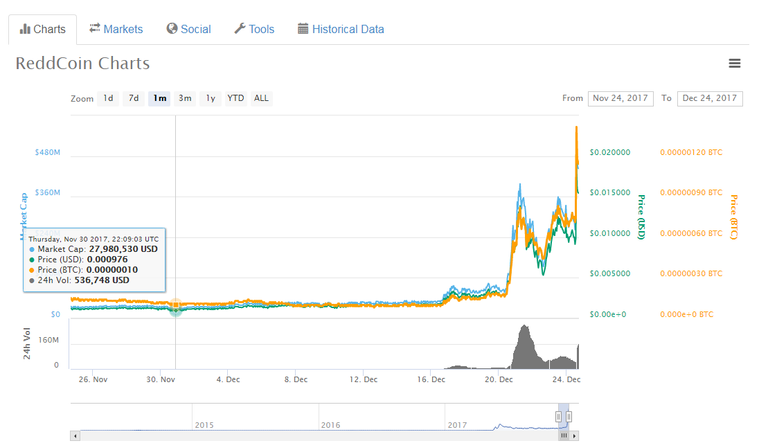Open the chart hamburger context menu

pos(734,63)
